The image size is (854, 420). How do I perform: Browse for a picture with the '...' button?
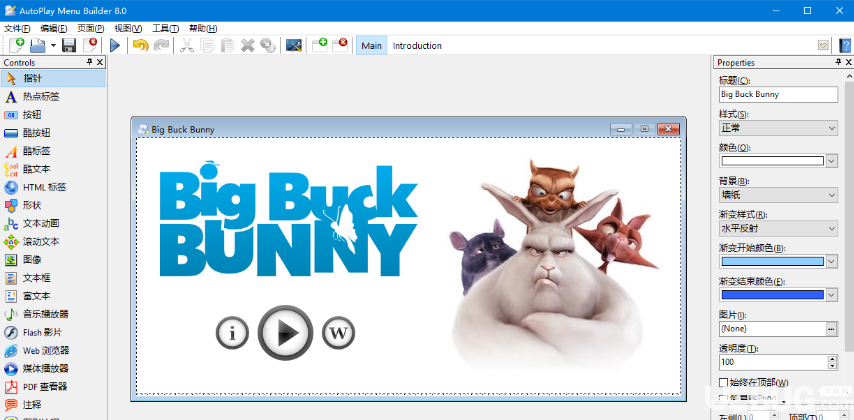pos(831,328)
